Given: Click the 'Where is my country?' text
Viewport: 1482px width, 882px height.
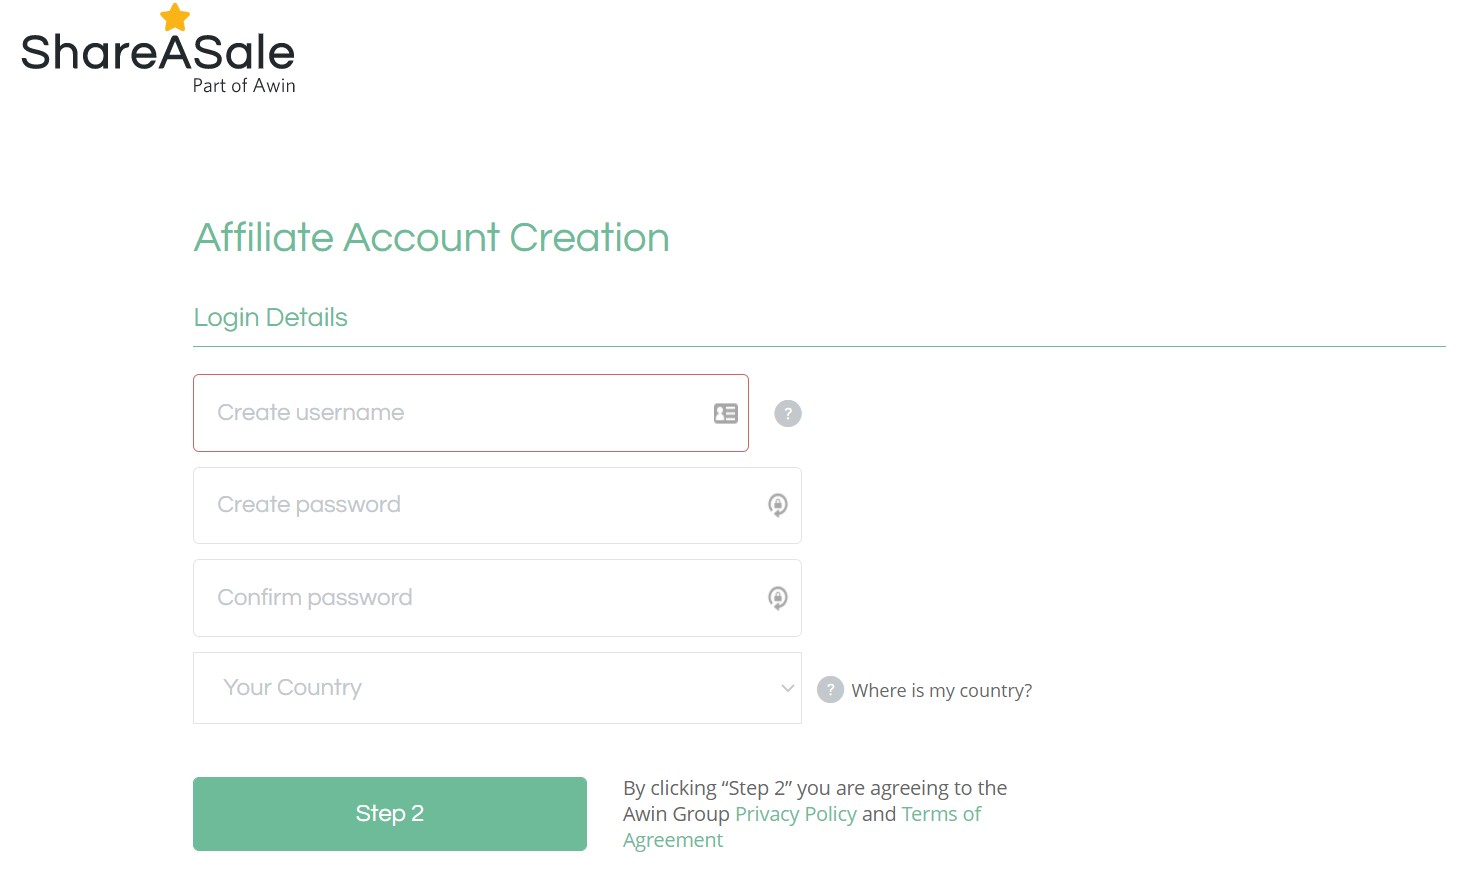Looking at the screenshot, I should click(x=942, y=691).
